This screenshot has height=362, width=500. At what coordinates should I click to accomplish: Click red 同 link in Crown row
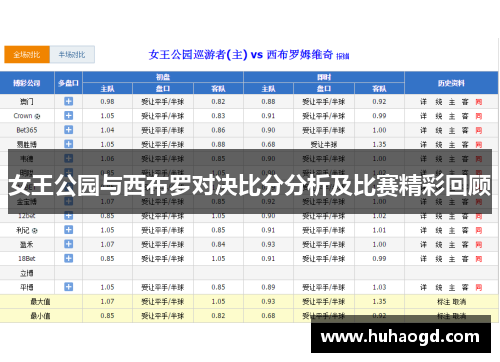(479, 116)
